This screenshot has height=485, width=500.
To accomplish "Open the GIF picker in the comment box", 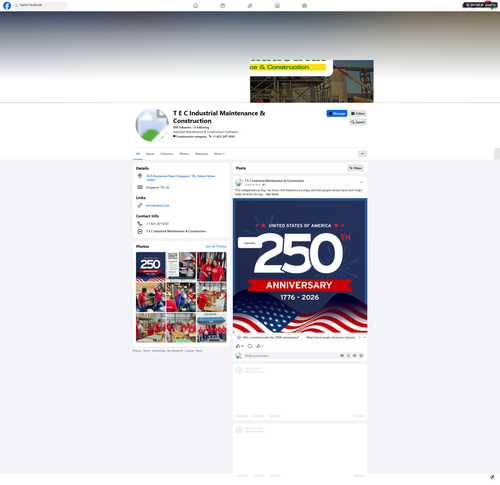I will (355, 356).
